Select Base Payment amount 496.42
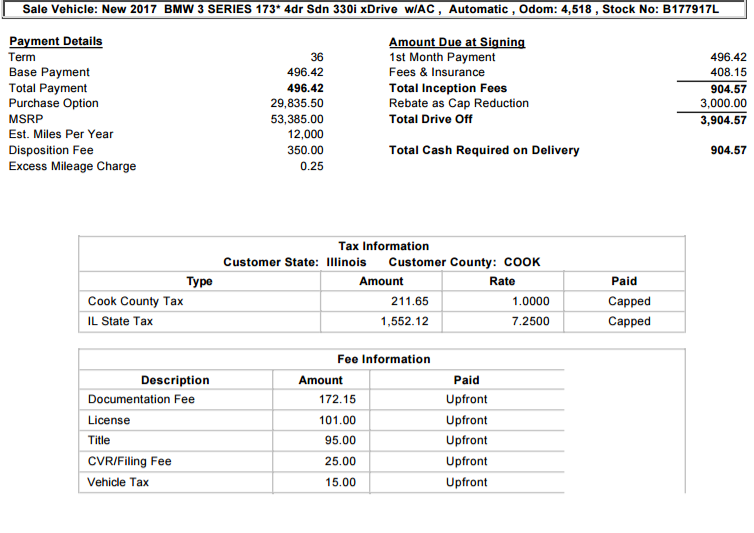 [x=305, y=72]
